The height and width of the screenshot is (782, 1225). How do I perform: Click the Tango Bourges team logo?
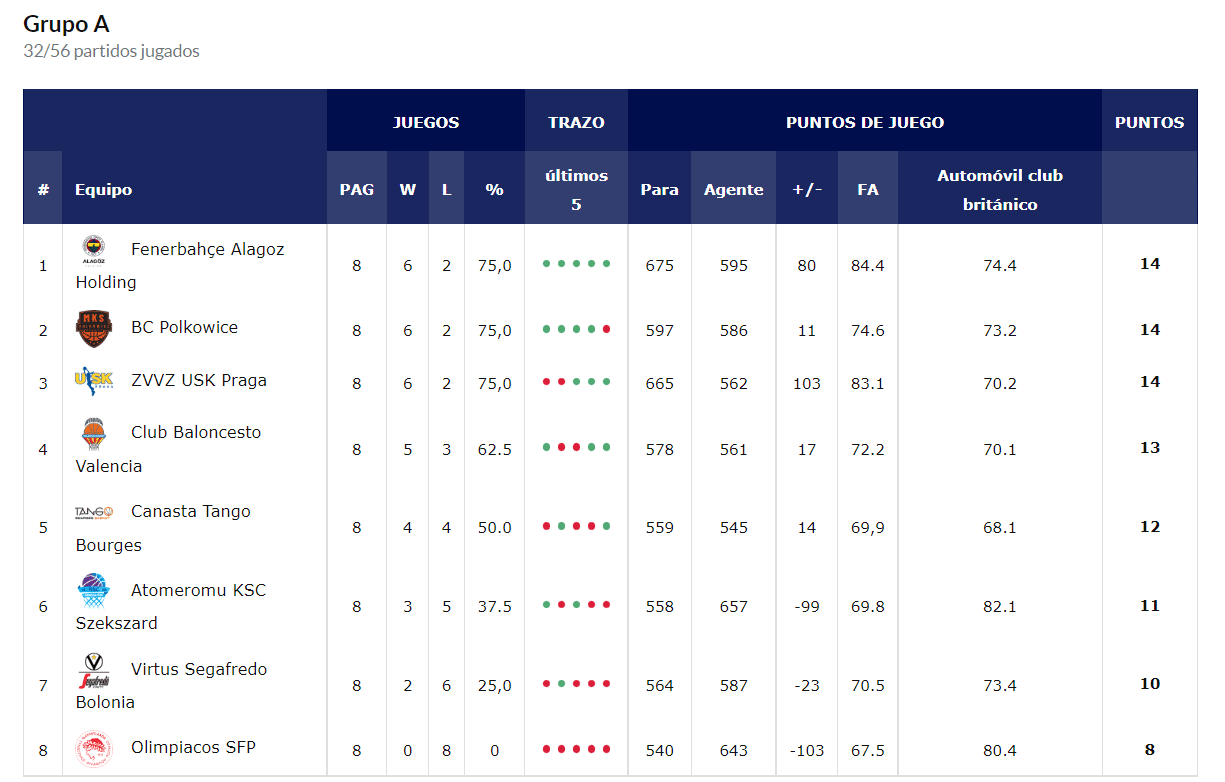(94, 512)
